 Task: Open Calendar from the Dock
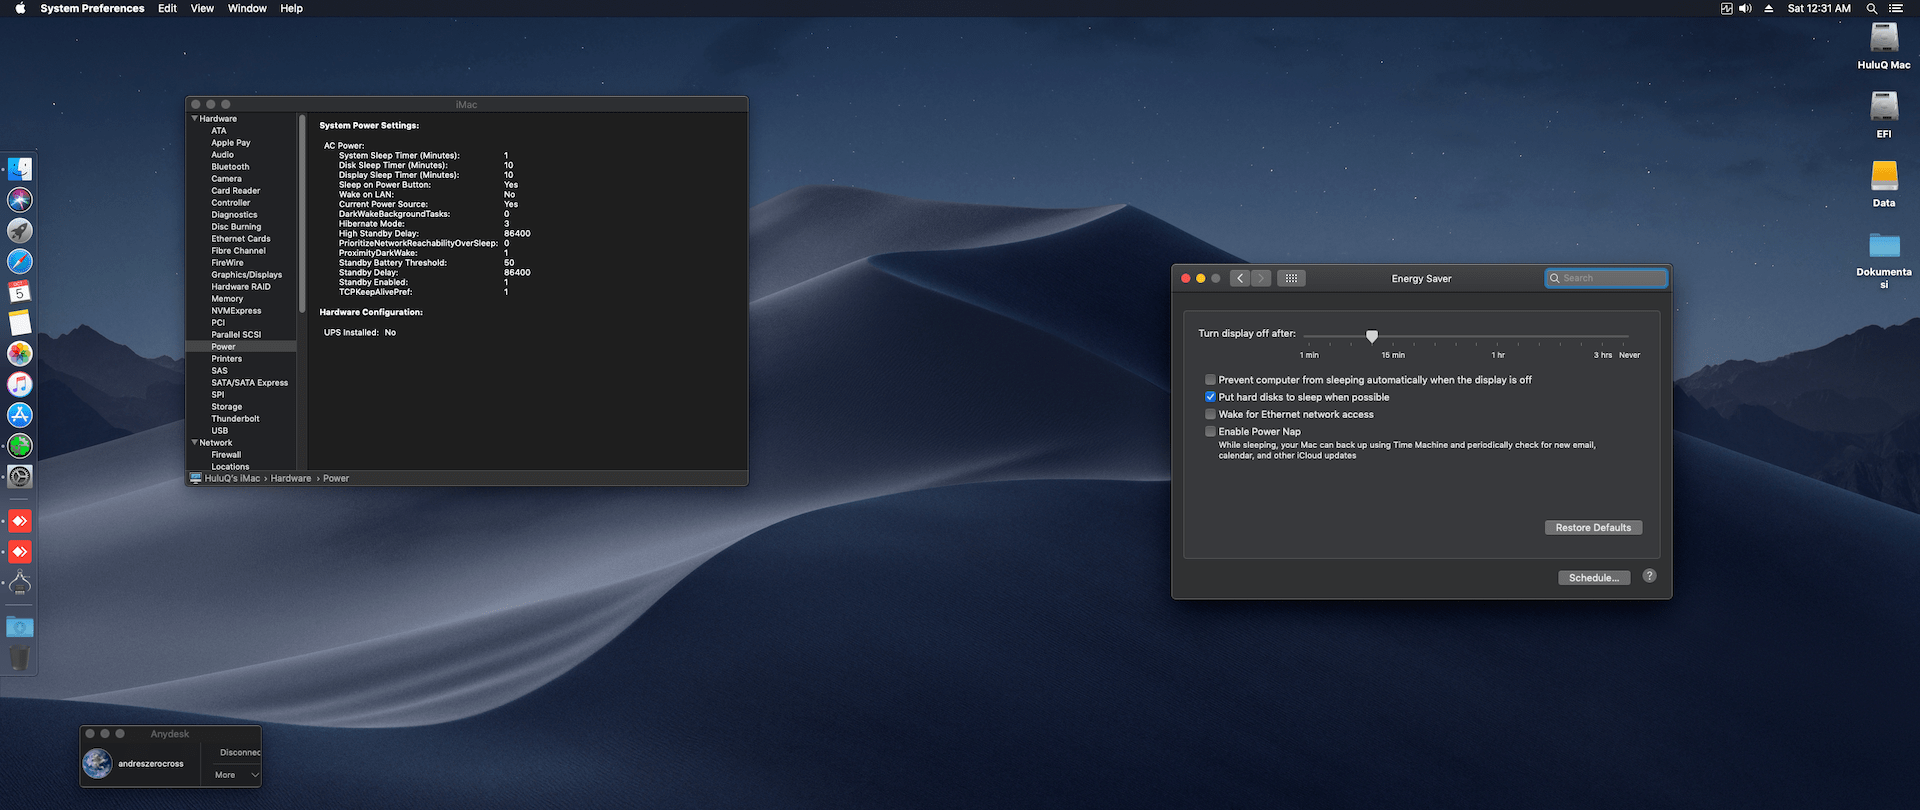click(x=20, y=292)
